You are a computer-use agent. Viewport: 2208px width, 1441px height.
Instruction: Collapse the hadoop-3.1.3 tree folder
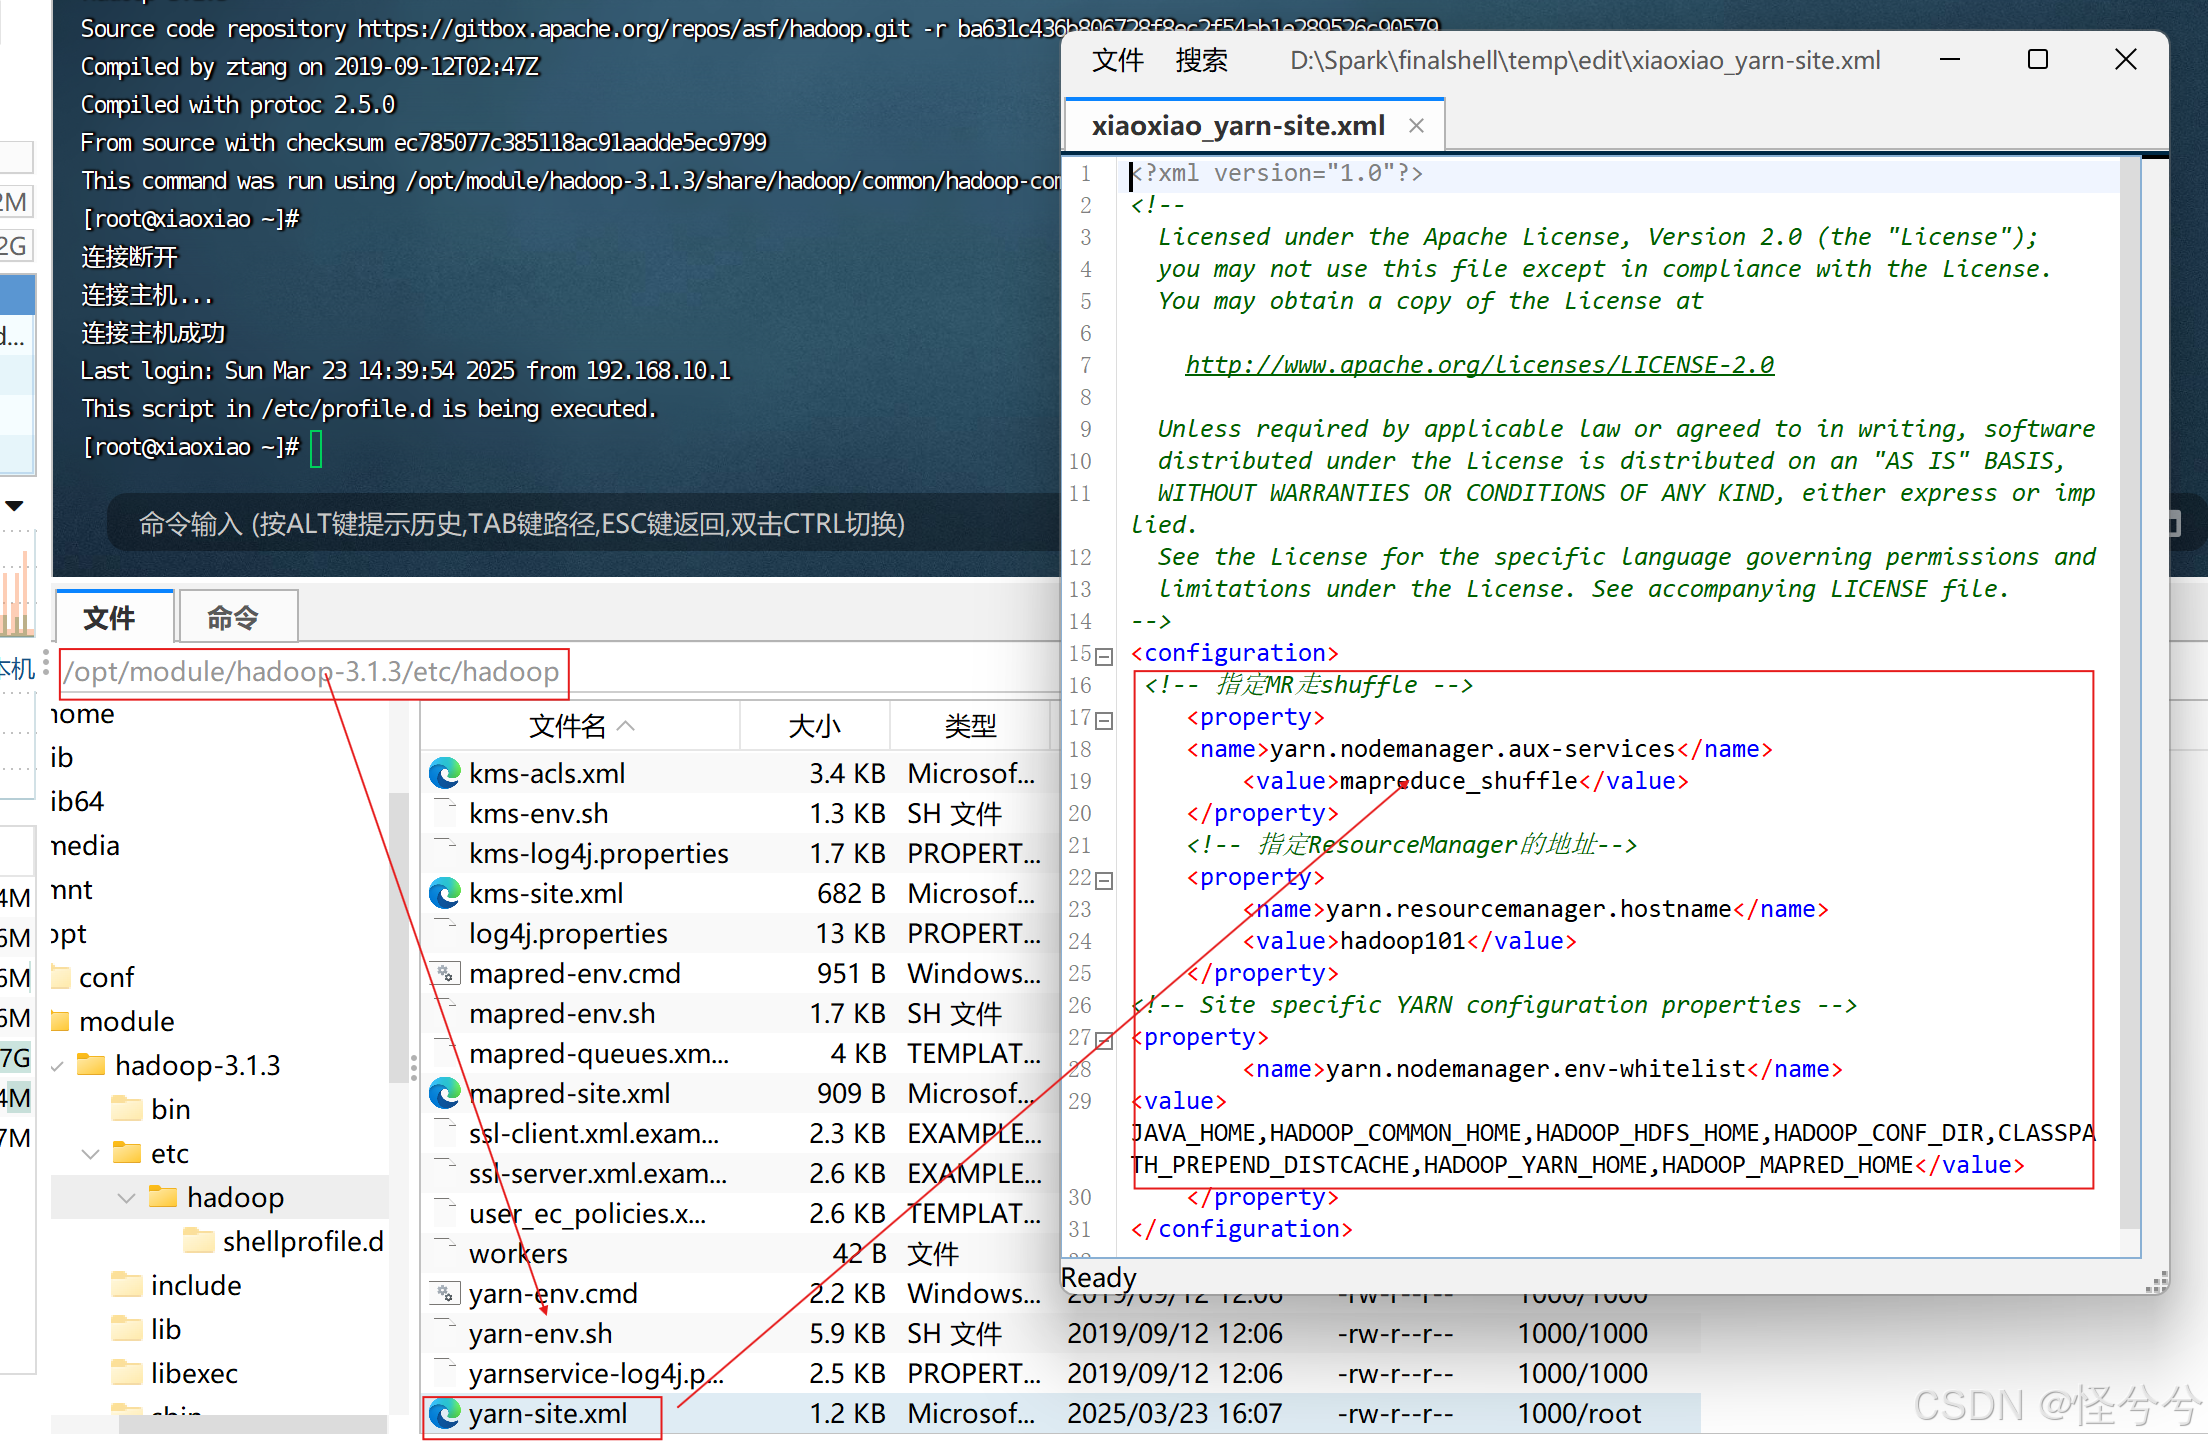[57, 1066]
